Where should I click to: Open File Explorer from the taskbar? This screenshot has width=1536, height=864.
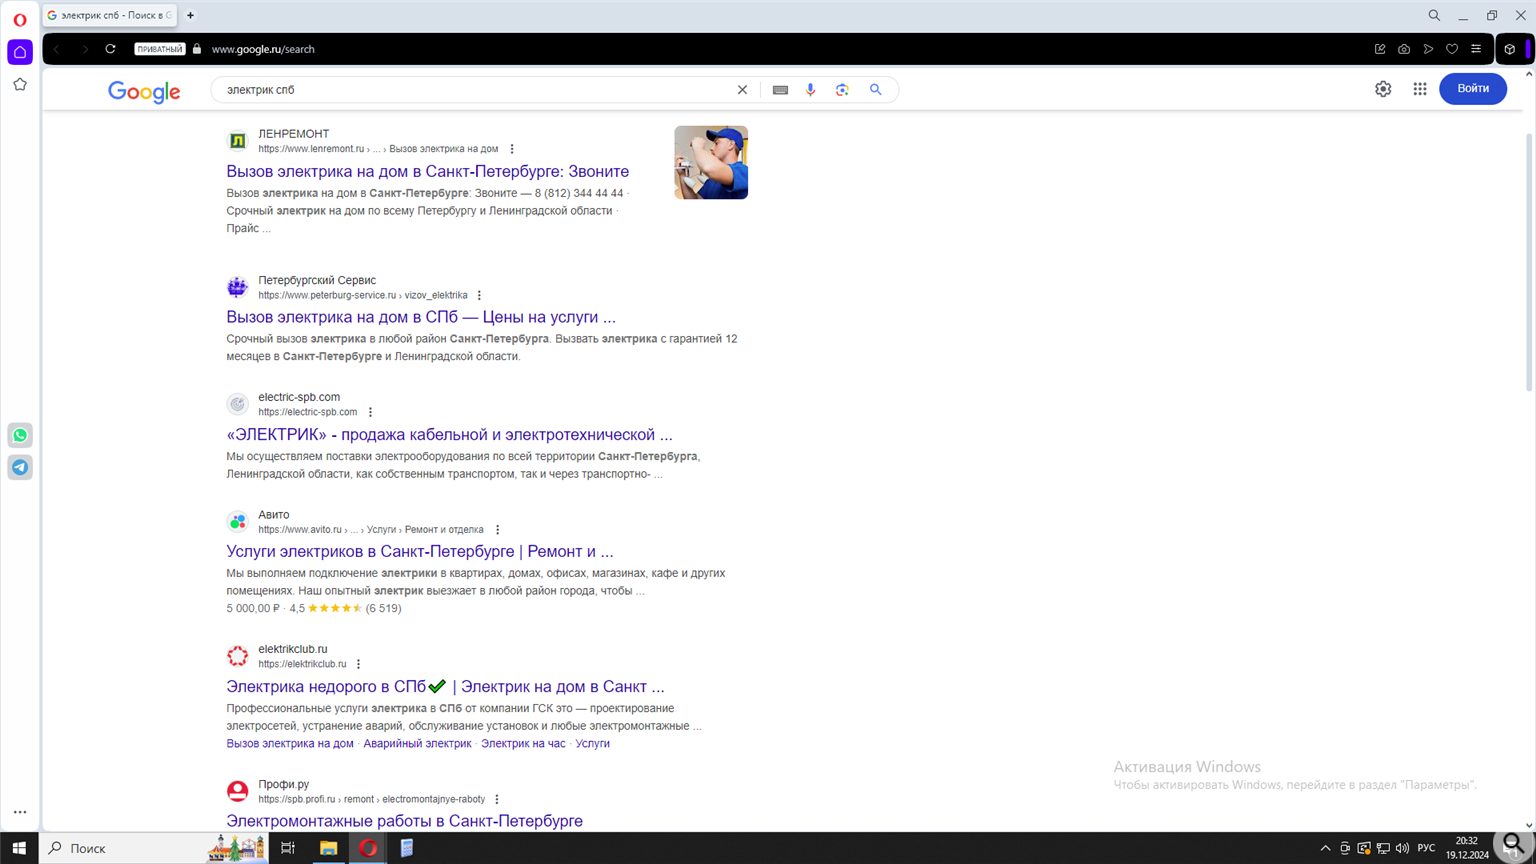click(x=328, y=848)
